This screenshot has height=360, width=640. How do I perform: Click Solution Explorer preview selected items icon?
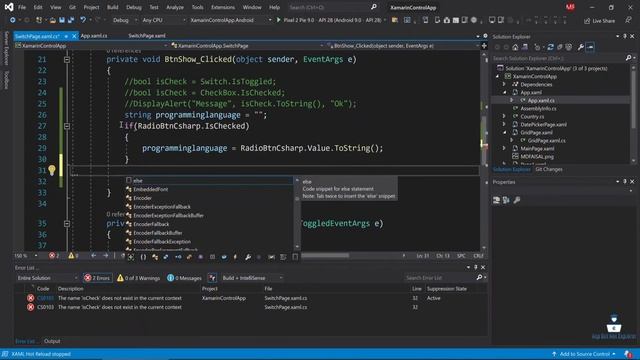point(590,47)
